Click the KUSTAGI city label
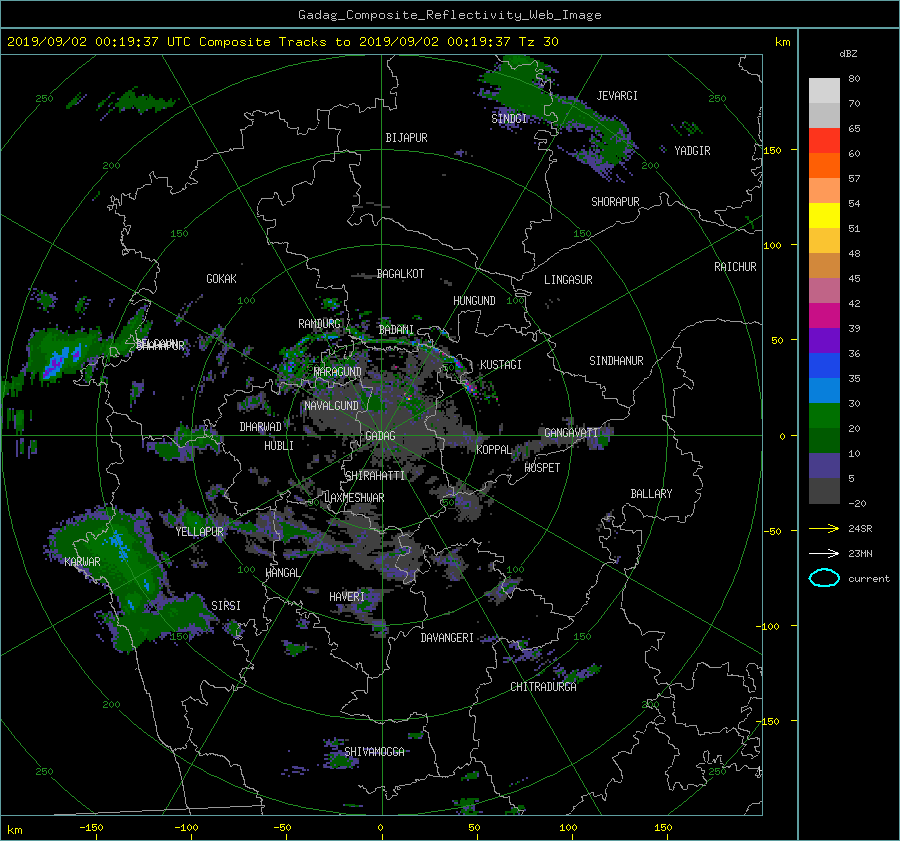The width and height of the screenshot is (900, 841). click(x=501, y=365)
